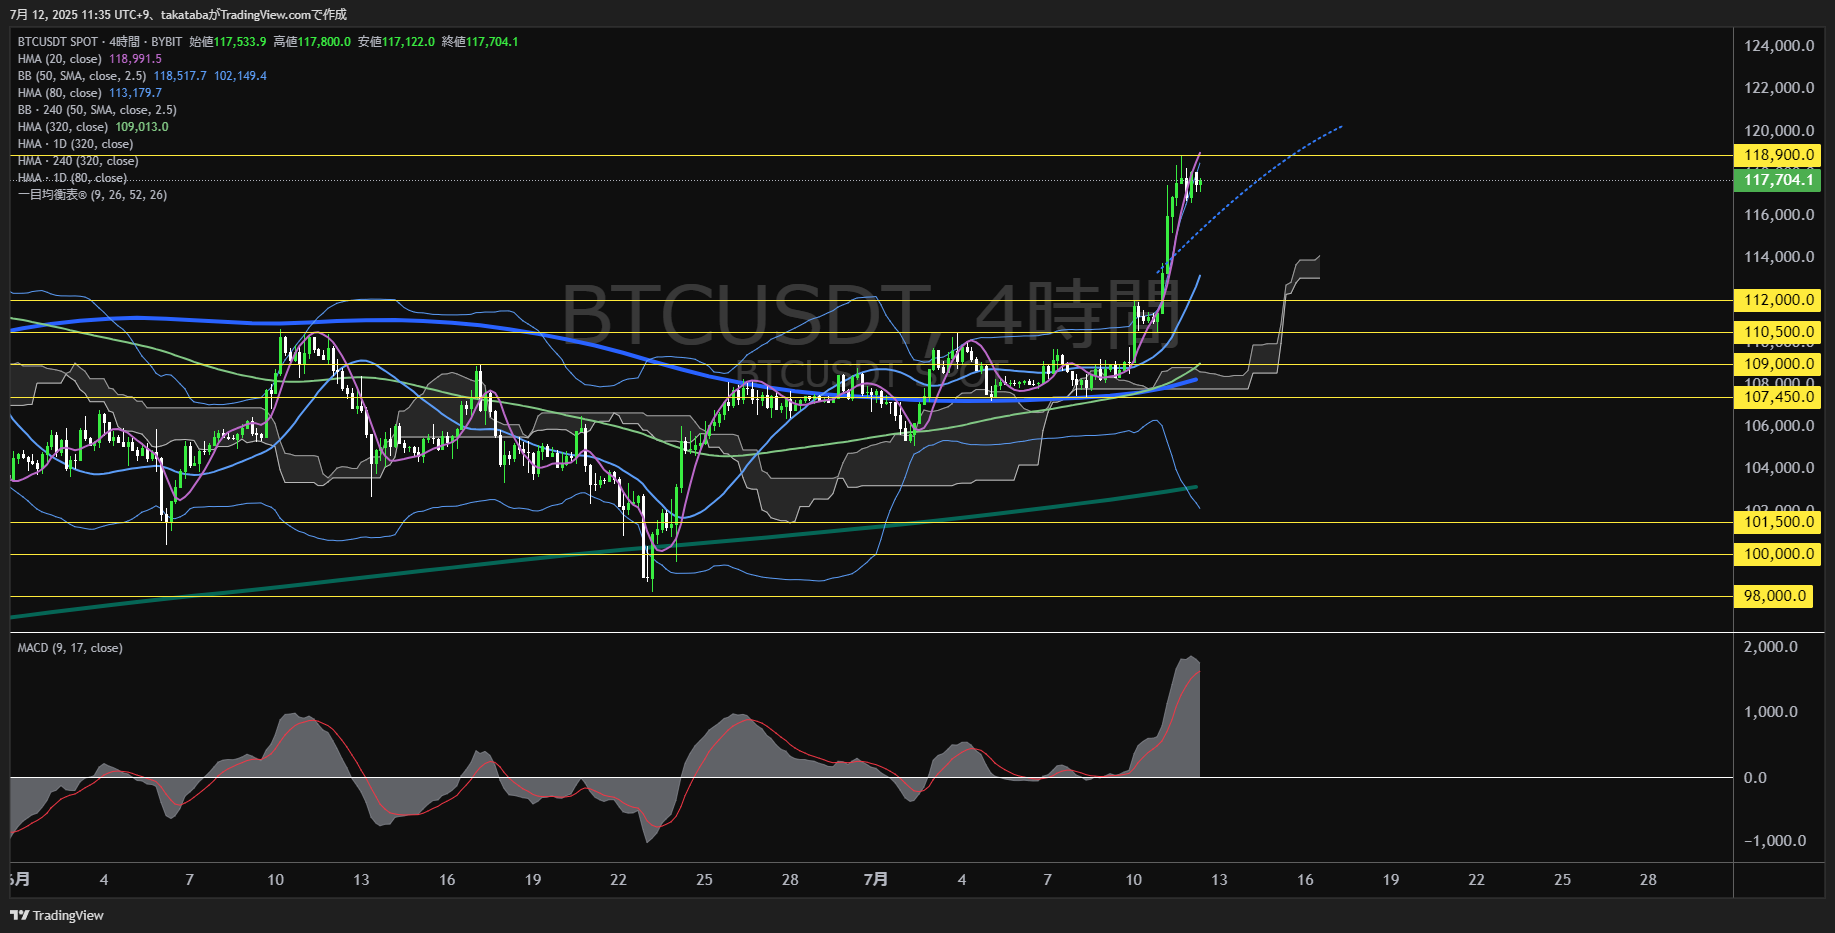Select the HMA (80, close) indicator legend
This screenshot has width=1835, height=933.
pos(59,93)
